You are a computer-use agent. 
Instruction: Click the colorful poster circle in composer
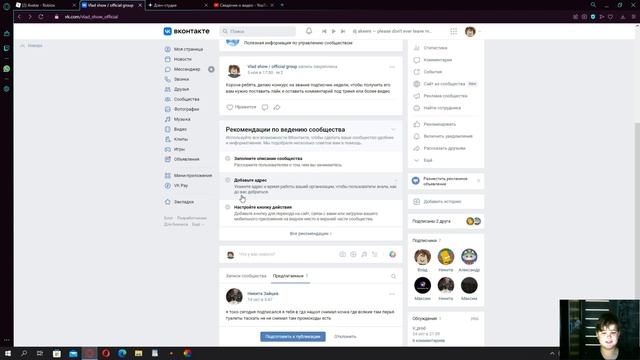392,254
